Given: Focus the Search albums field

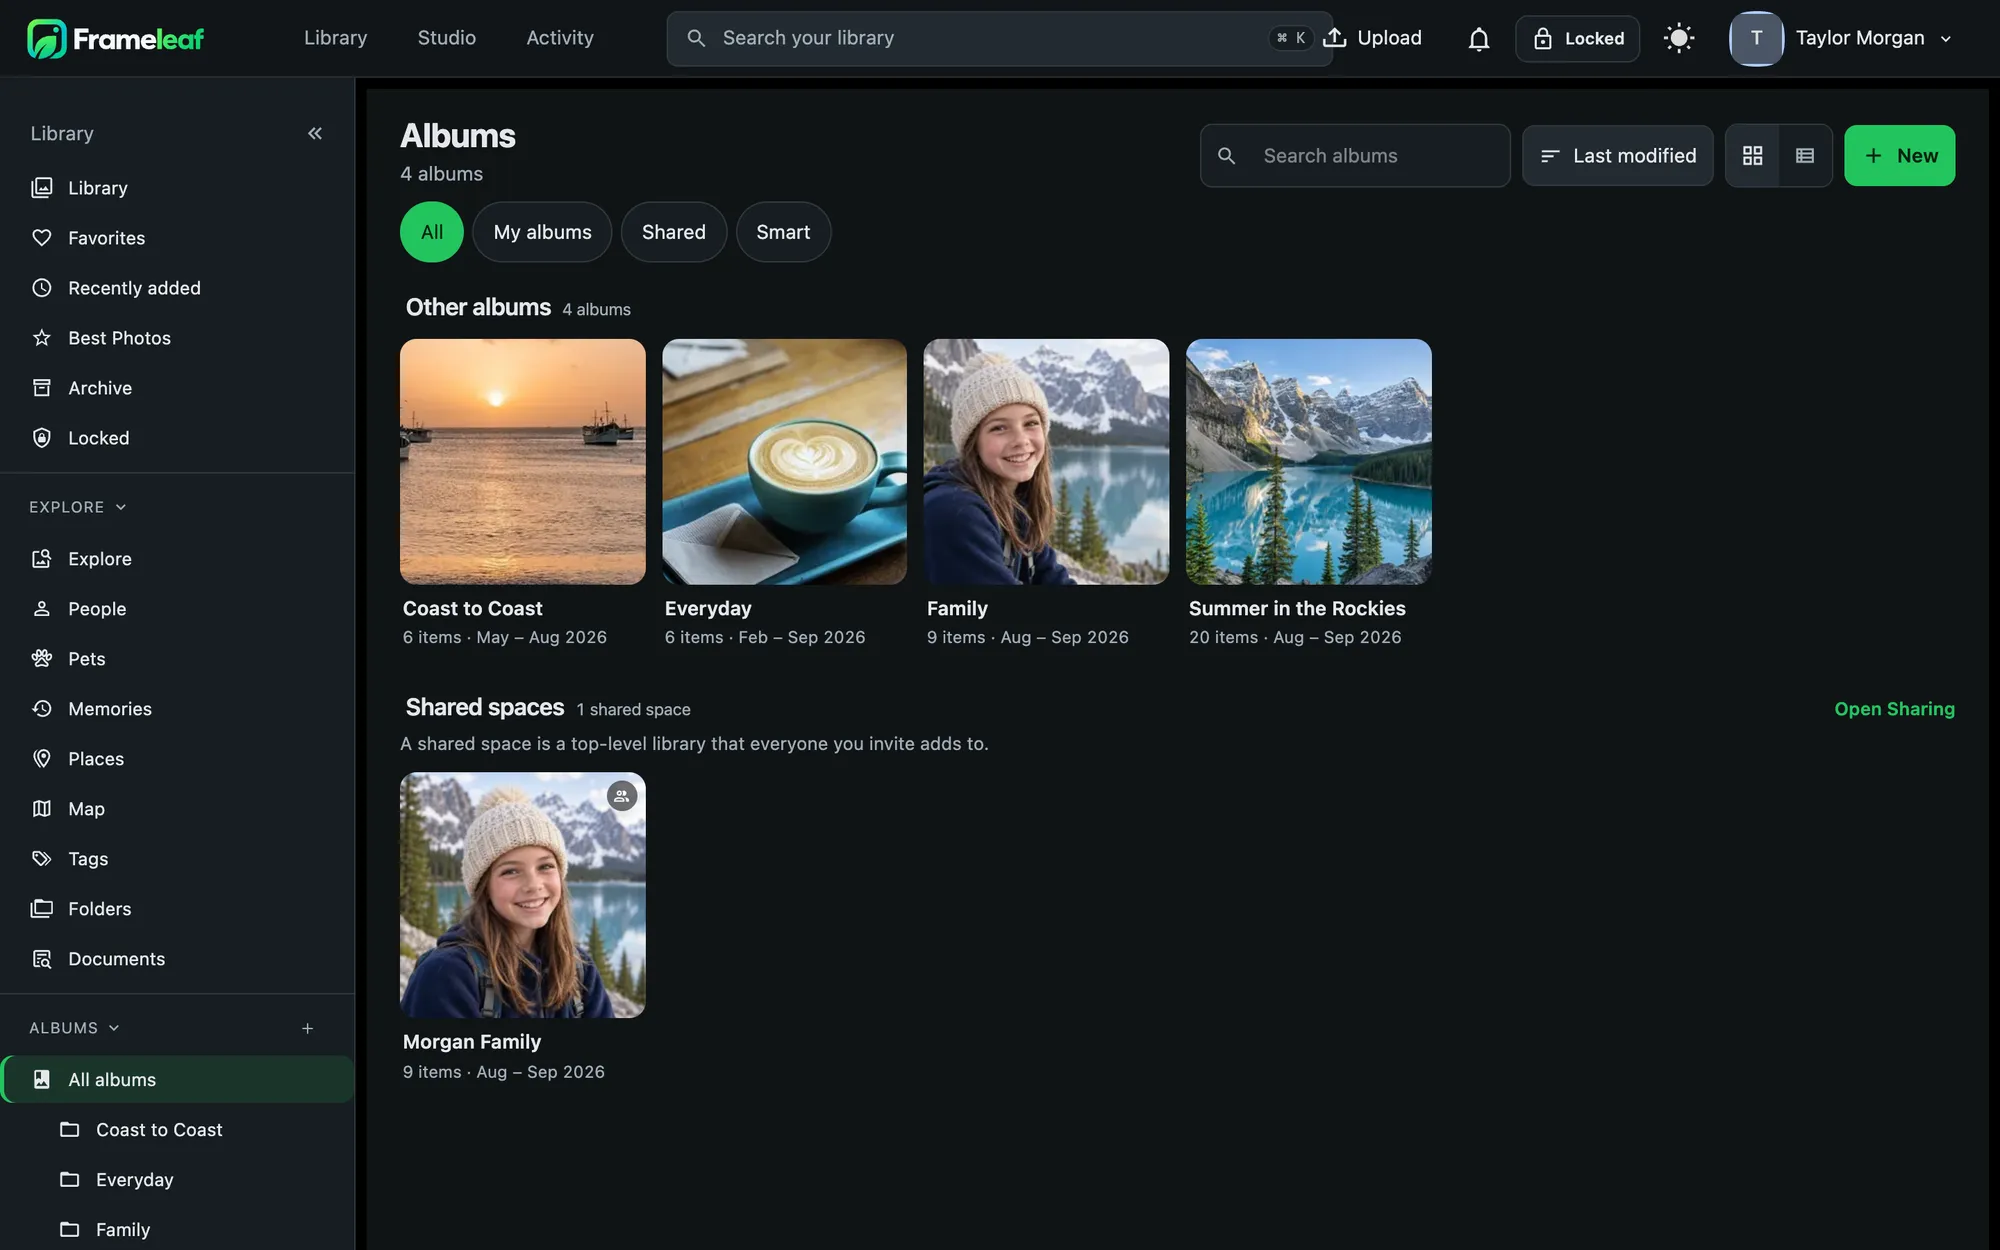Looking at the screenshot, I should coord(1355,156).
